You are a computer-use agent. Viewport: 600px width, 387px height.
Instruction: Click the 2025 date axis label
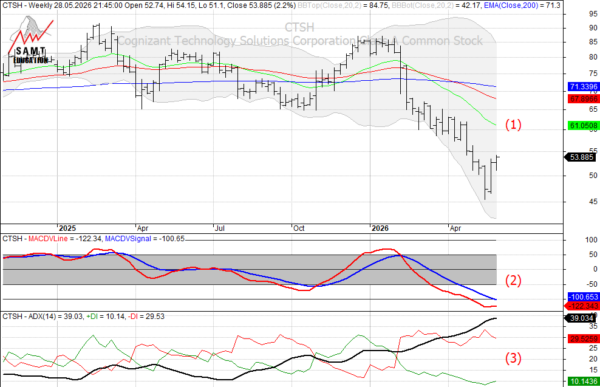click(x=67, y=228)
